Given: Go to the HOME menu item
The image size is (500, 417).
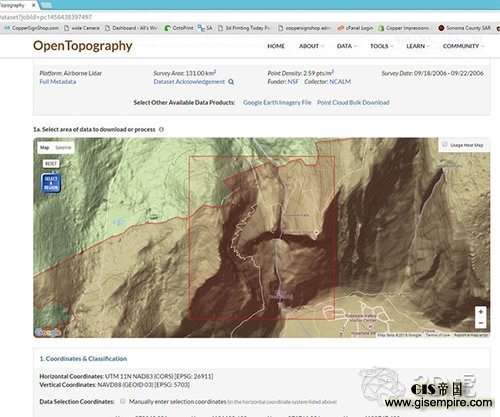Looking at the screenshot, I should 276,46.
